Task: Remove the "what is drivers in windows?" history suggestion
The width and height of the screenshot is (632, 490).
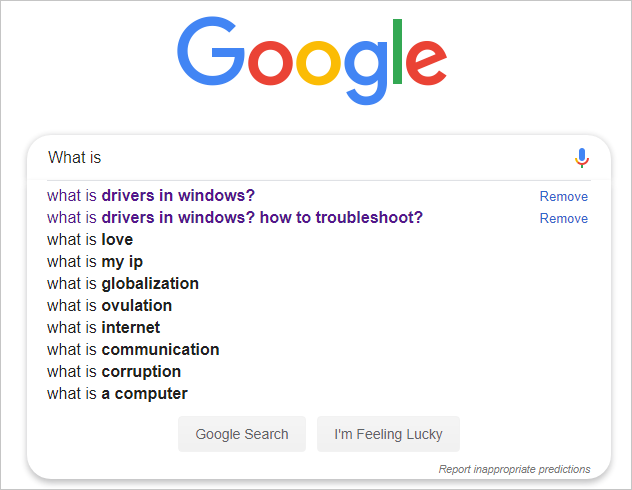Action: tap(563, 197)
